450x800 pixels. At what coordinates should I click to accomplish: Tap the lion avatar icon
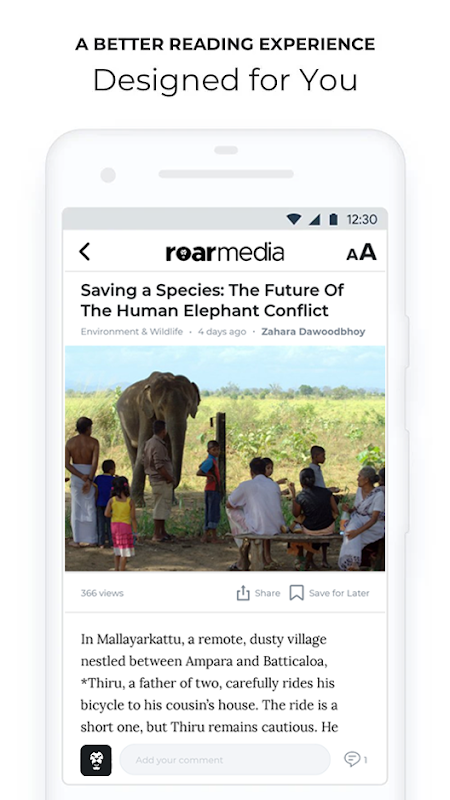coord(96,760)
